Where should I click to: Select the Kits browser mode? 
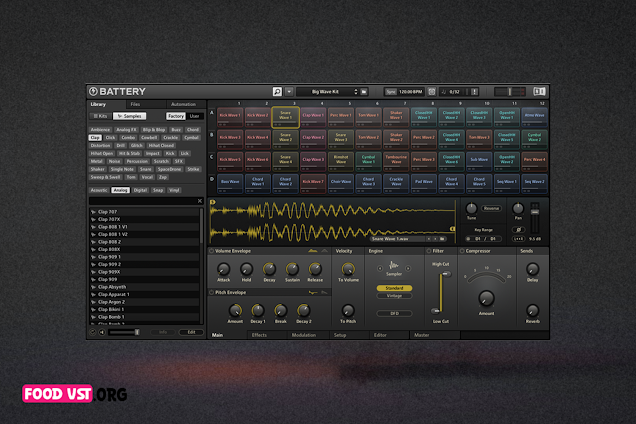101,116
